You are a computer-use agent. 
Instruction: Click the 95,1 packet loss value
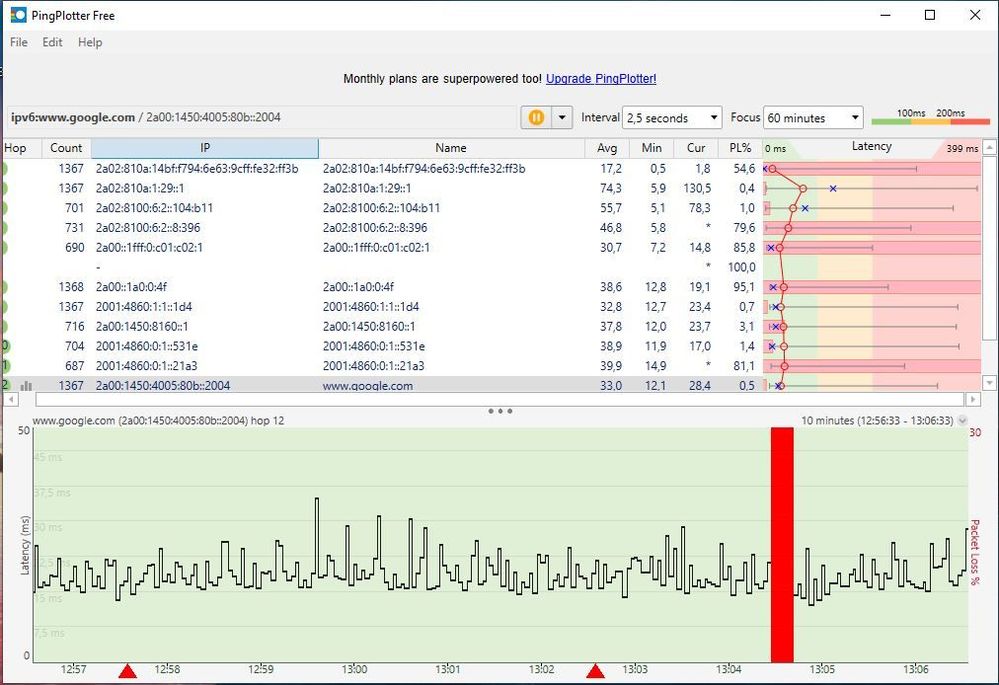(x=744, y=287)
